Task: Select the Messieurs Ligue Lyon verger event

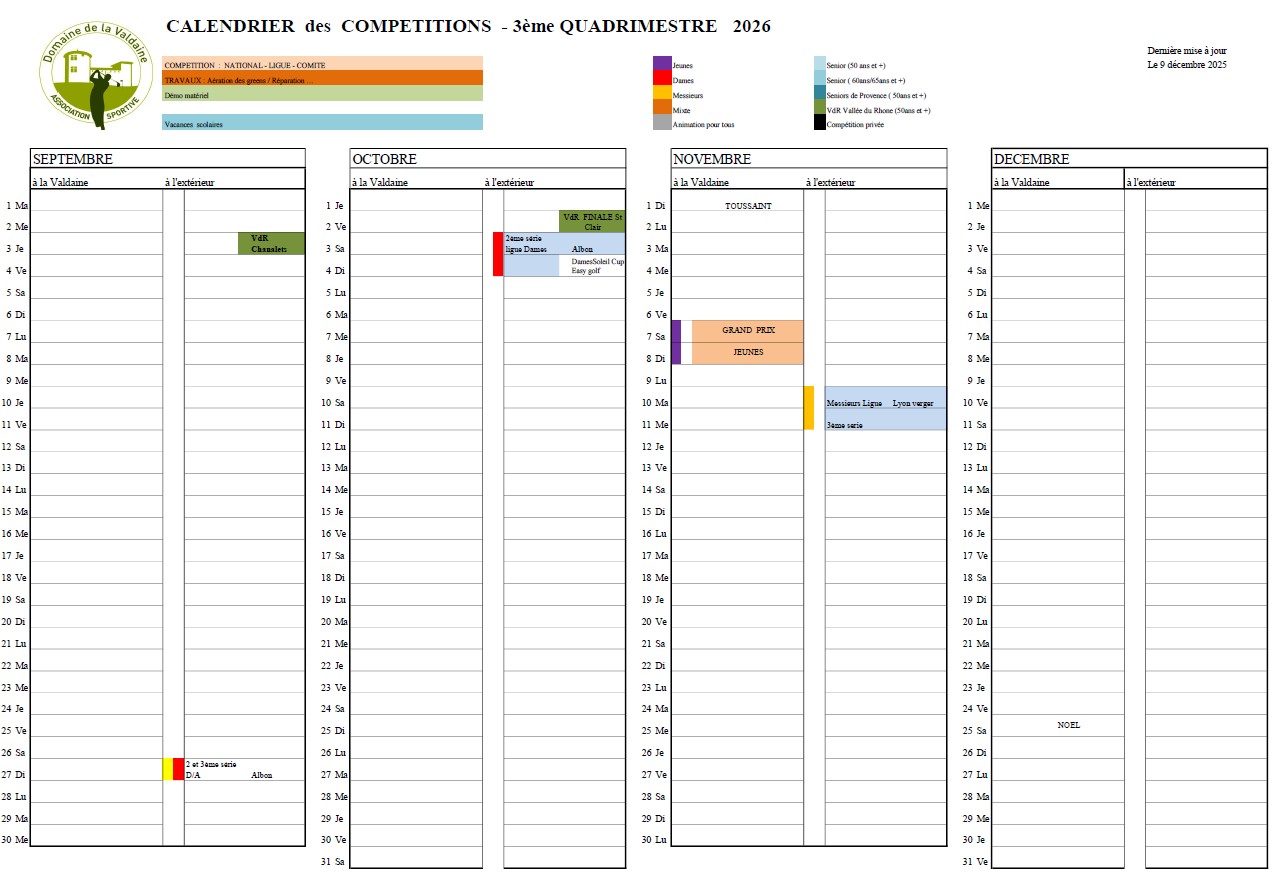Action: click(x=885, y=403)
